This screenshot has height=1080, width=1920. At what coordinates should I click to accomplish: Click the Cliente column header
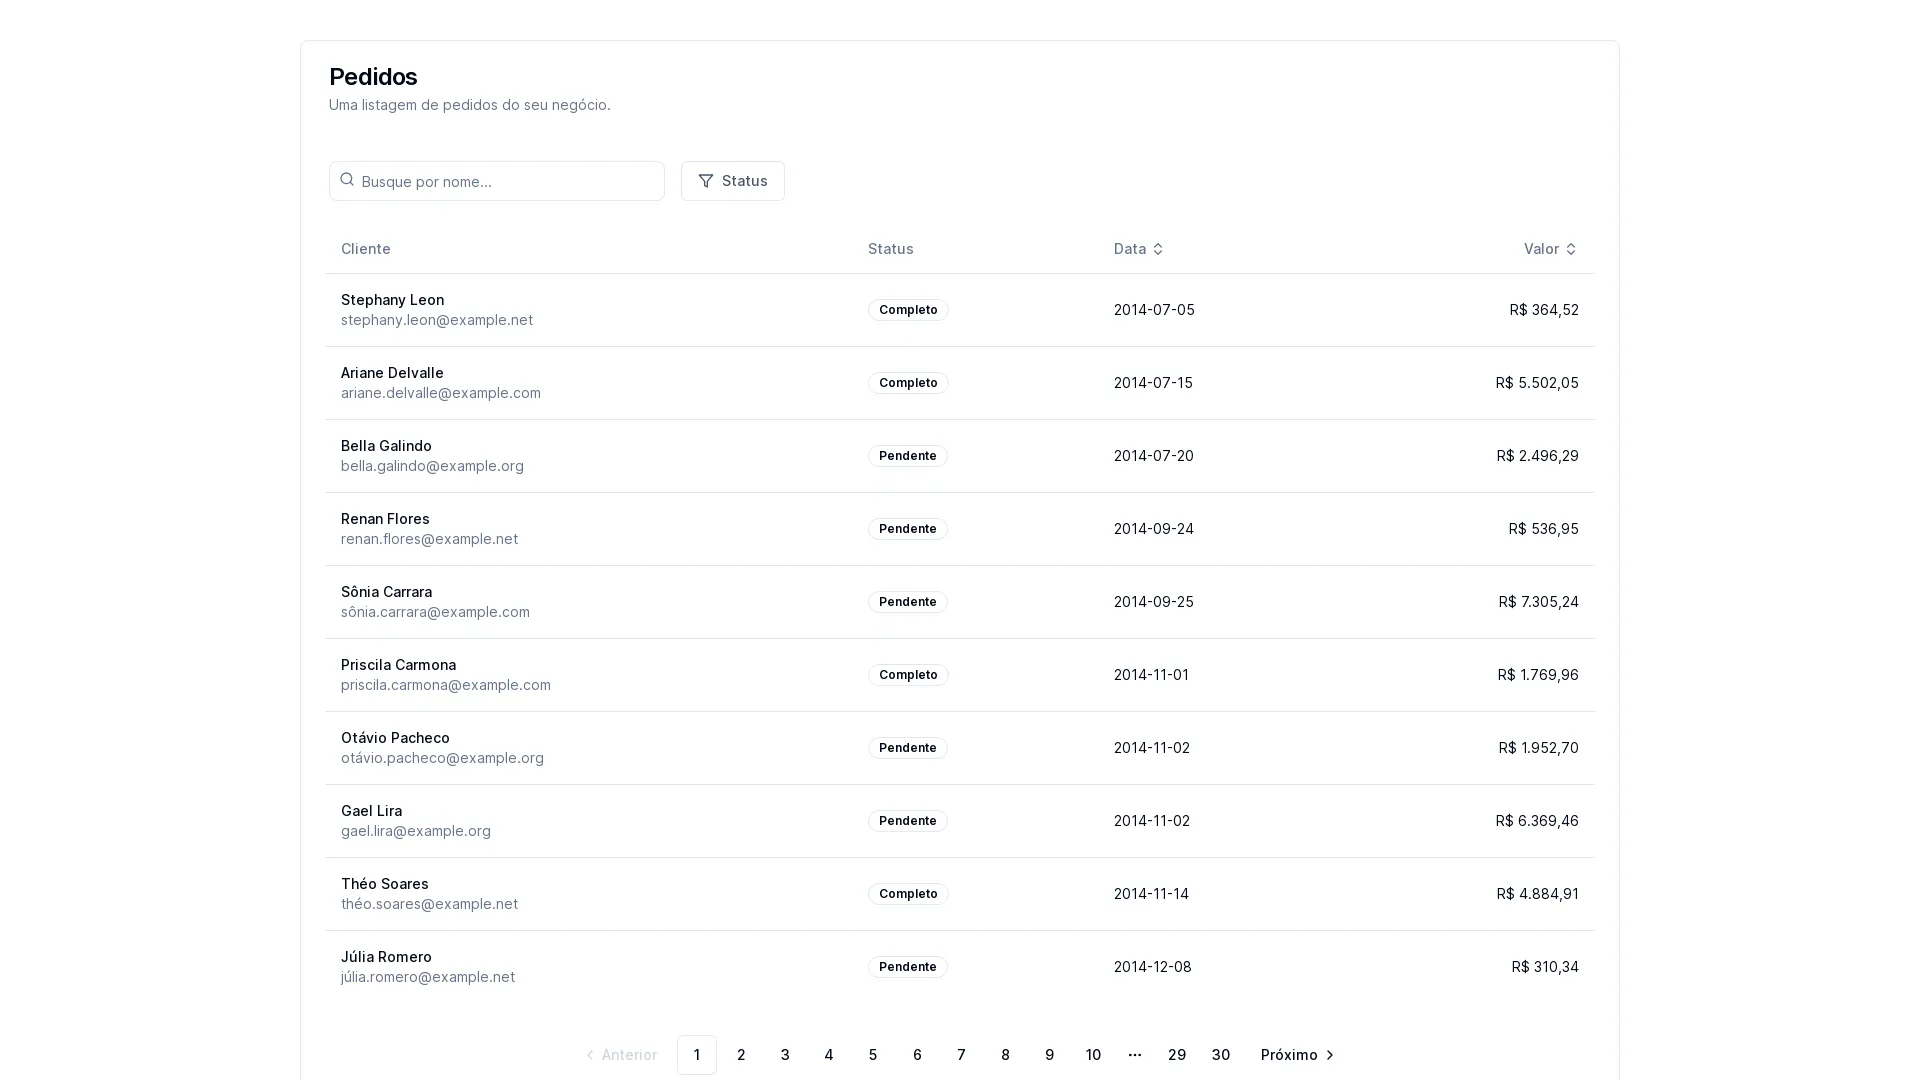pos(366,249)
